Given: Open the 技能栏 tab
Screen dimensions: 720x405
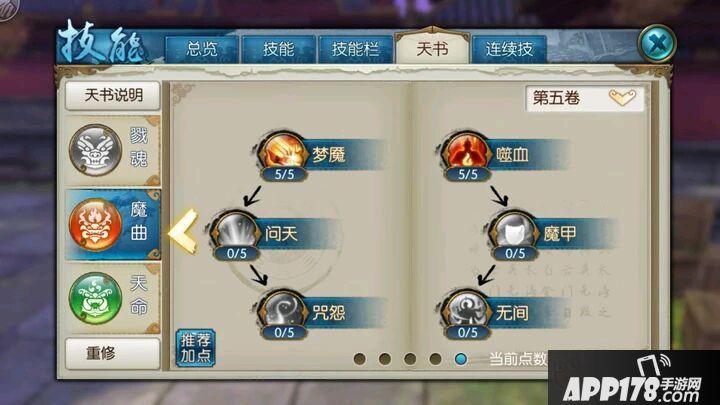Looking at the screenshot, I should pyautogui.click(x=355, y=49).
